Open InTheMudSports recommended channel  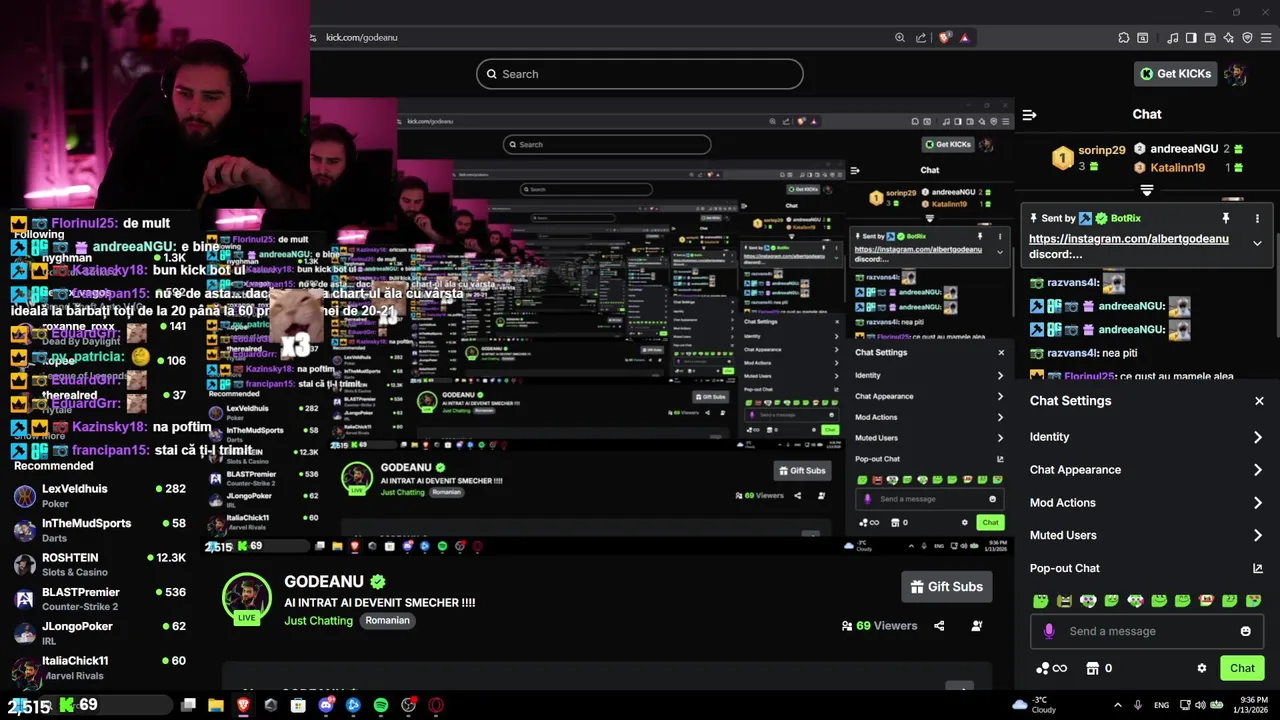click(100, 530)
